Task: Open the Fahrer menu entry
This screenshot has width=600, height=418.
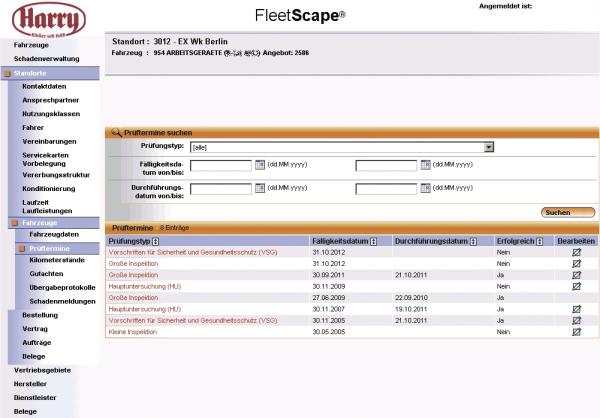Action: [33, 128]
